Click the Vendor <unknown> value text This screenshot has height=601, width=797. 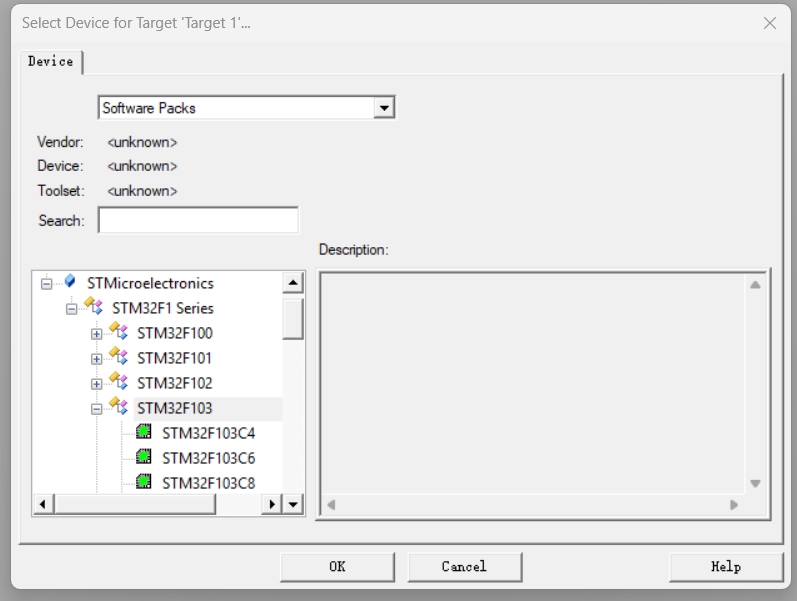pos(142,142)
